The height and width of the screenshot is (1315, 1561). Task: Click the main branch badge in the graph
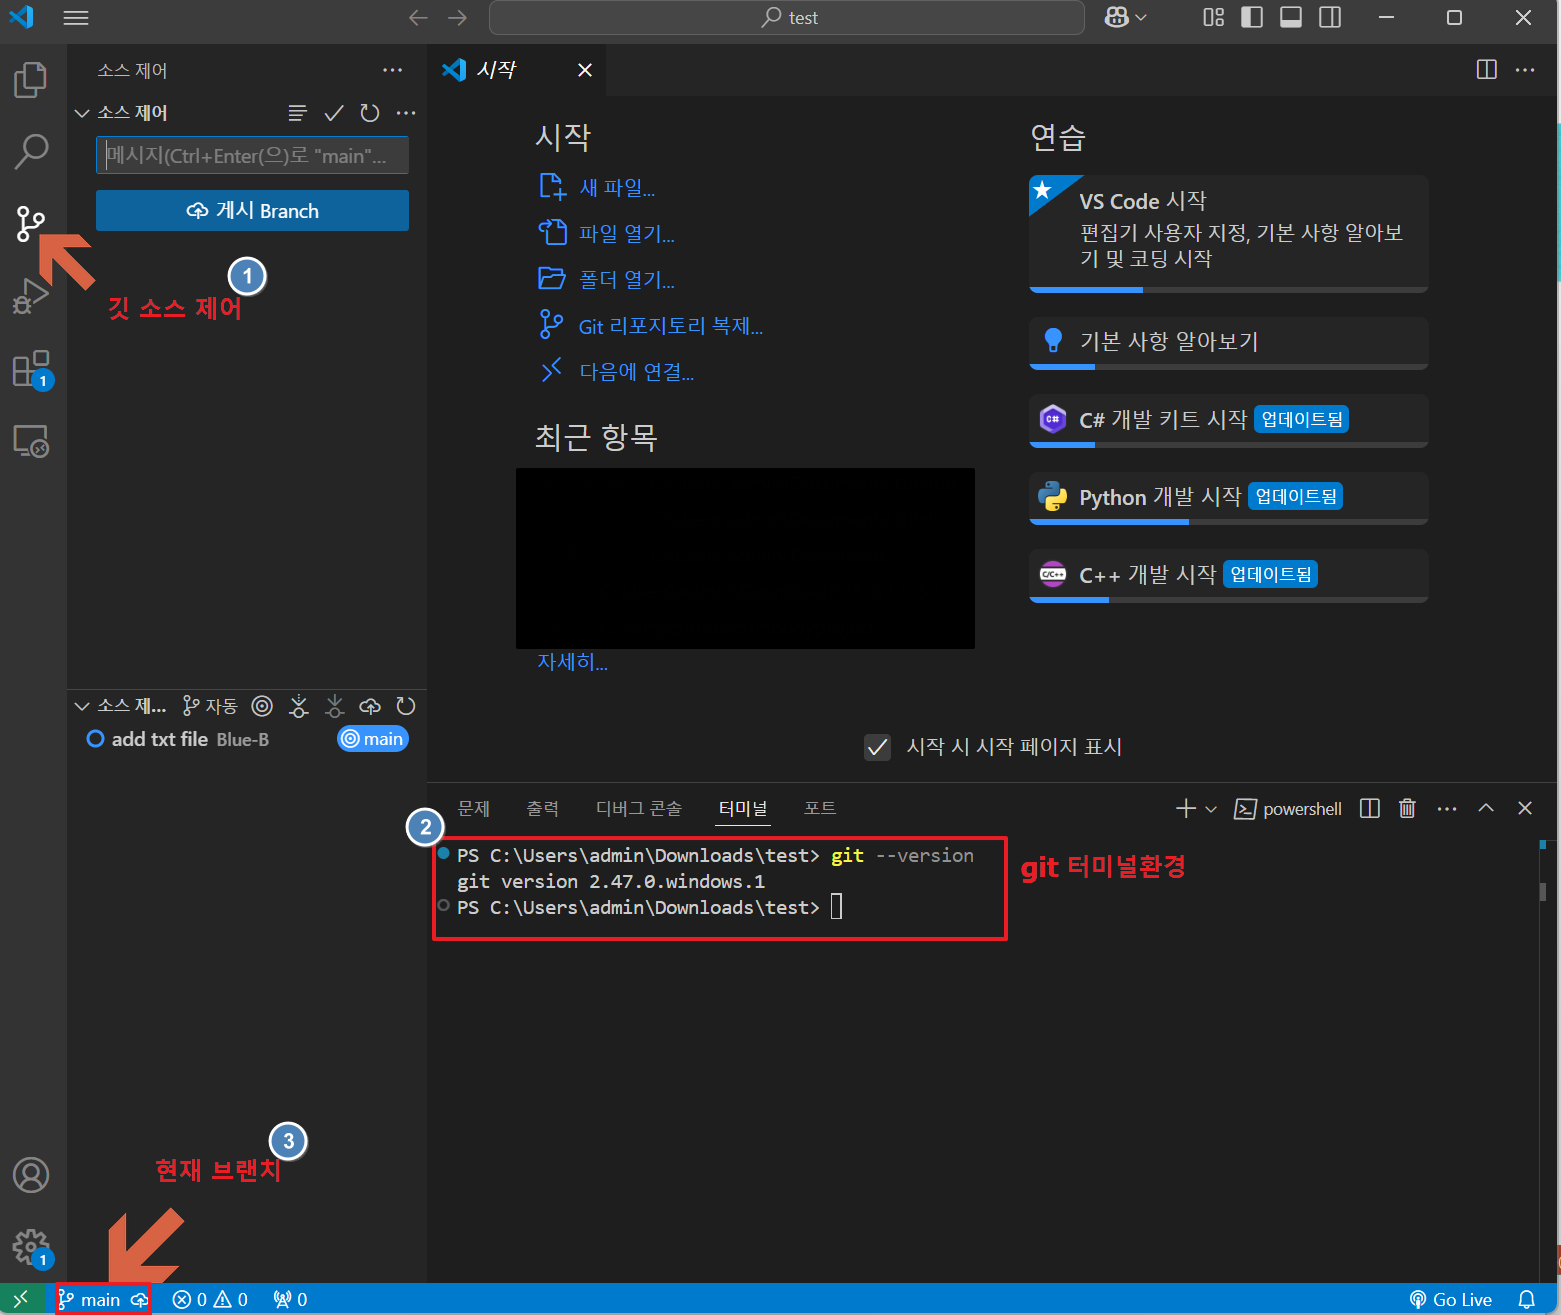[373, 739]
